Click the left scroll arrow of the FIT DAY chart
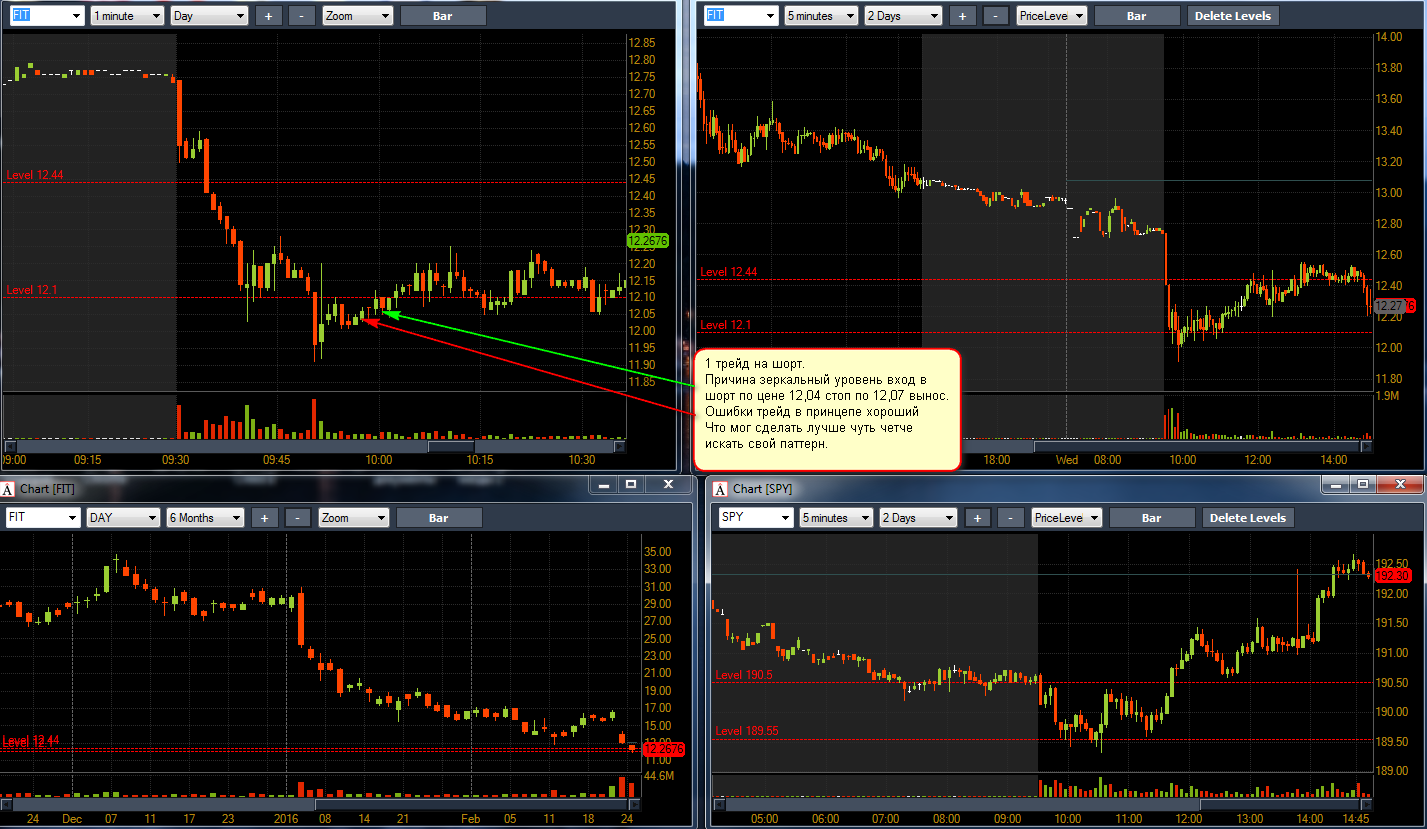Image resolution: width=1427 pixels, height=829 pixels. coord(6,804)
